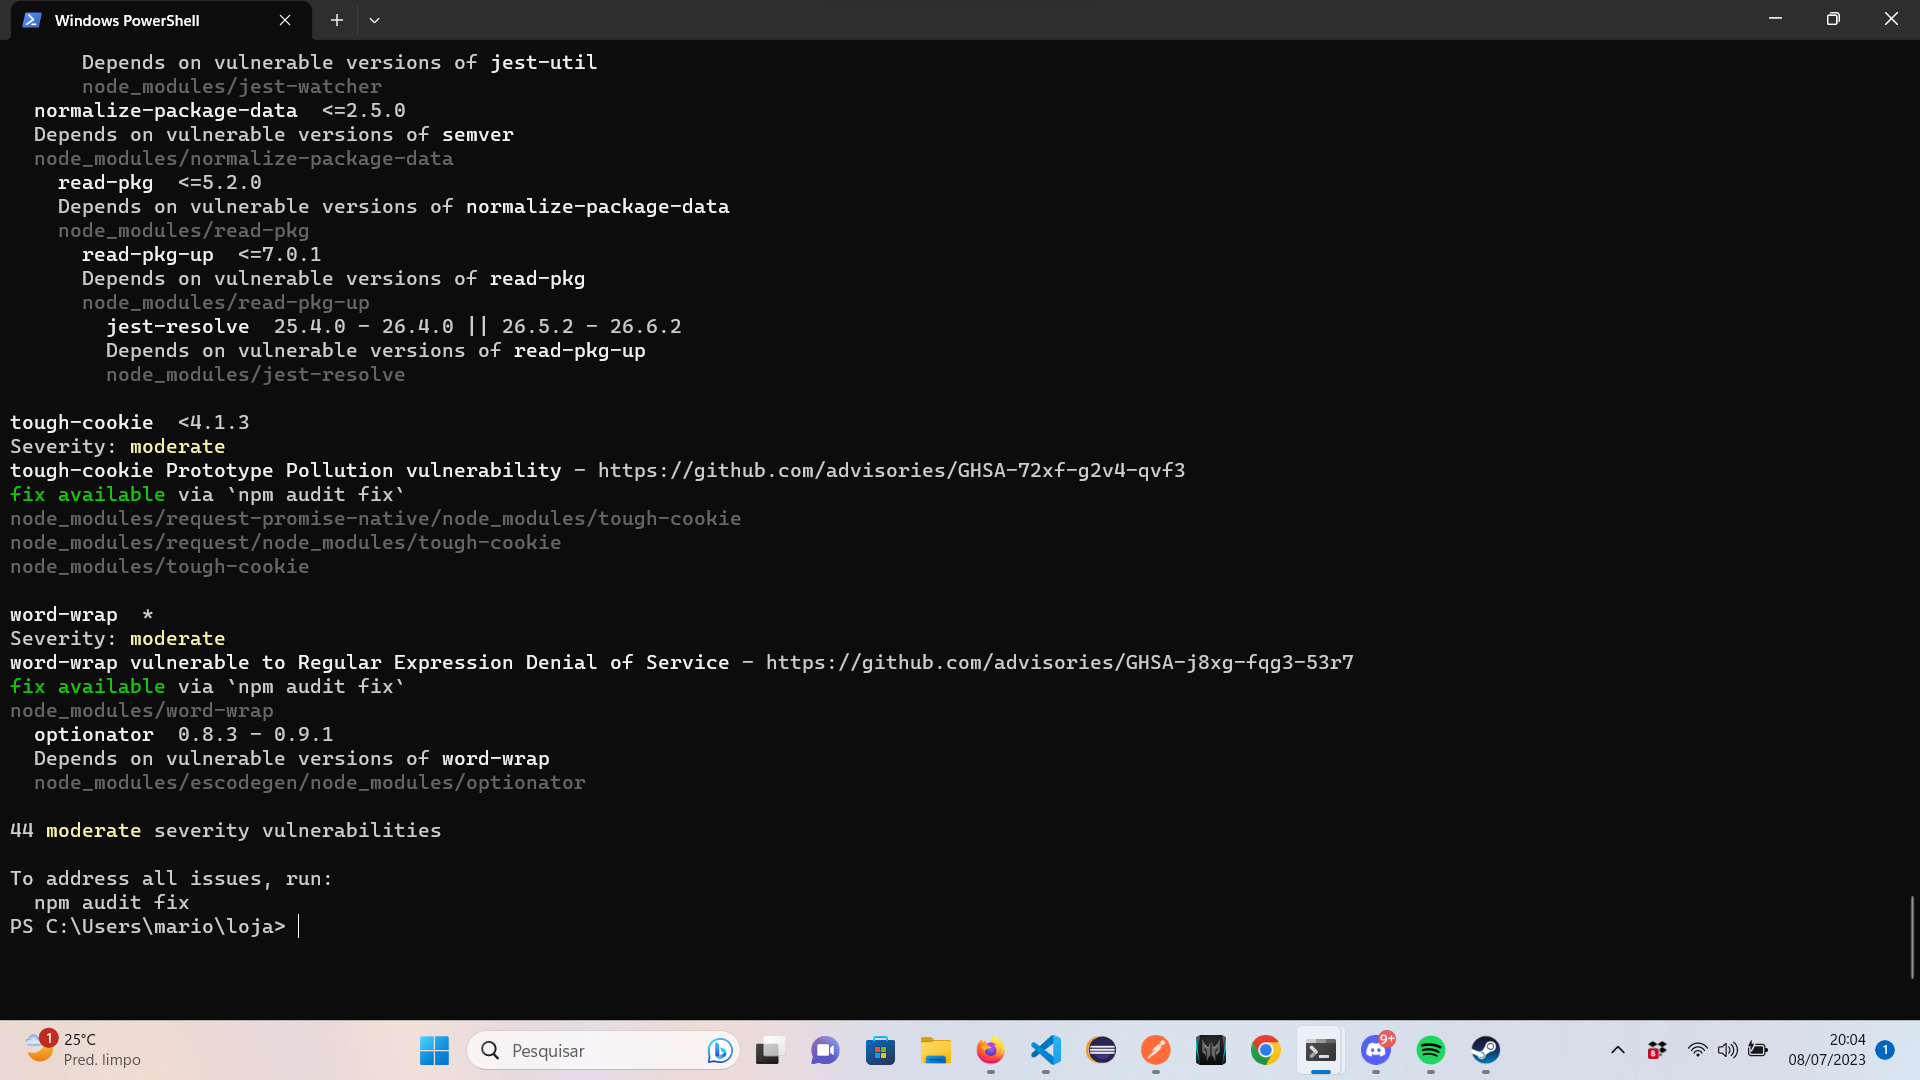Click the PowerShell icon in the tab
The image size is (1920, 1080).
point(32,20)
